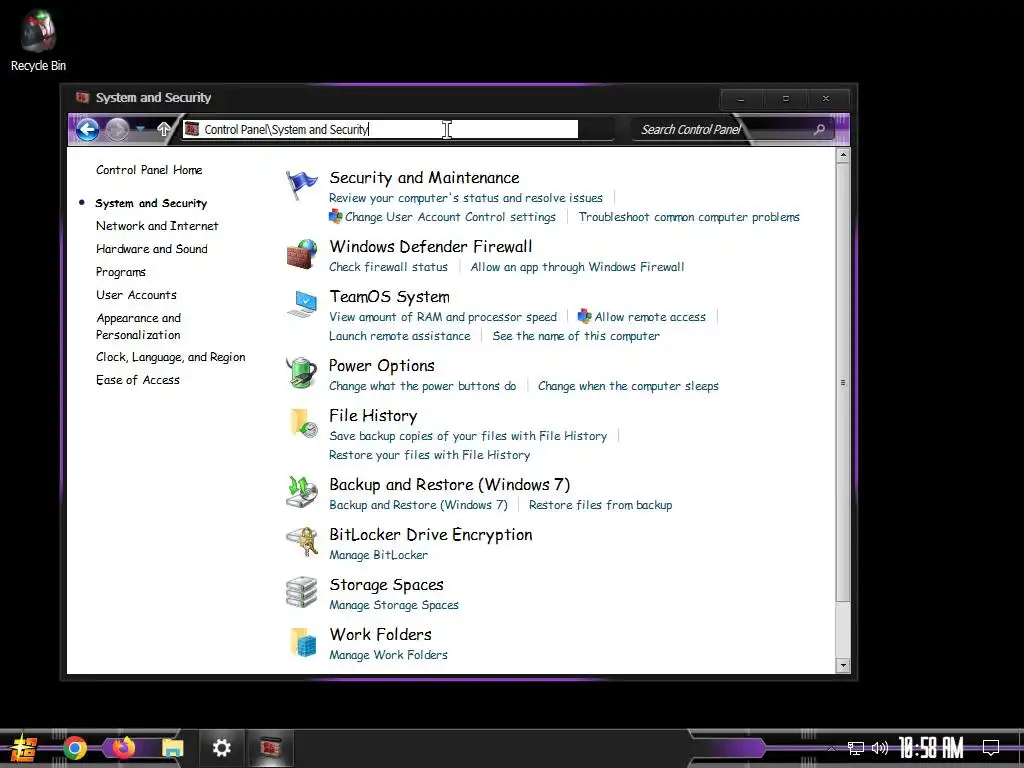Click Change User Account Control settings
The width and height of the screenshot is (1024, 768).
pos(450,217)
